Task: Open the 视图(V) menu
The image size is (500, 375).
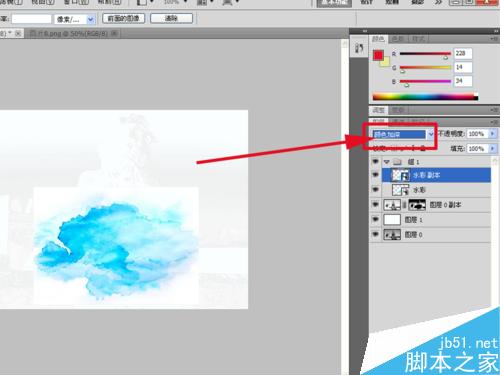Action: [x=42, y=2]
